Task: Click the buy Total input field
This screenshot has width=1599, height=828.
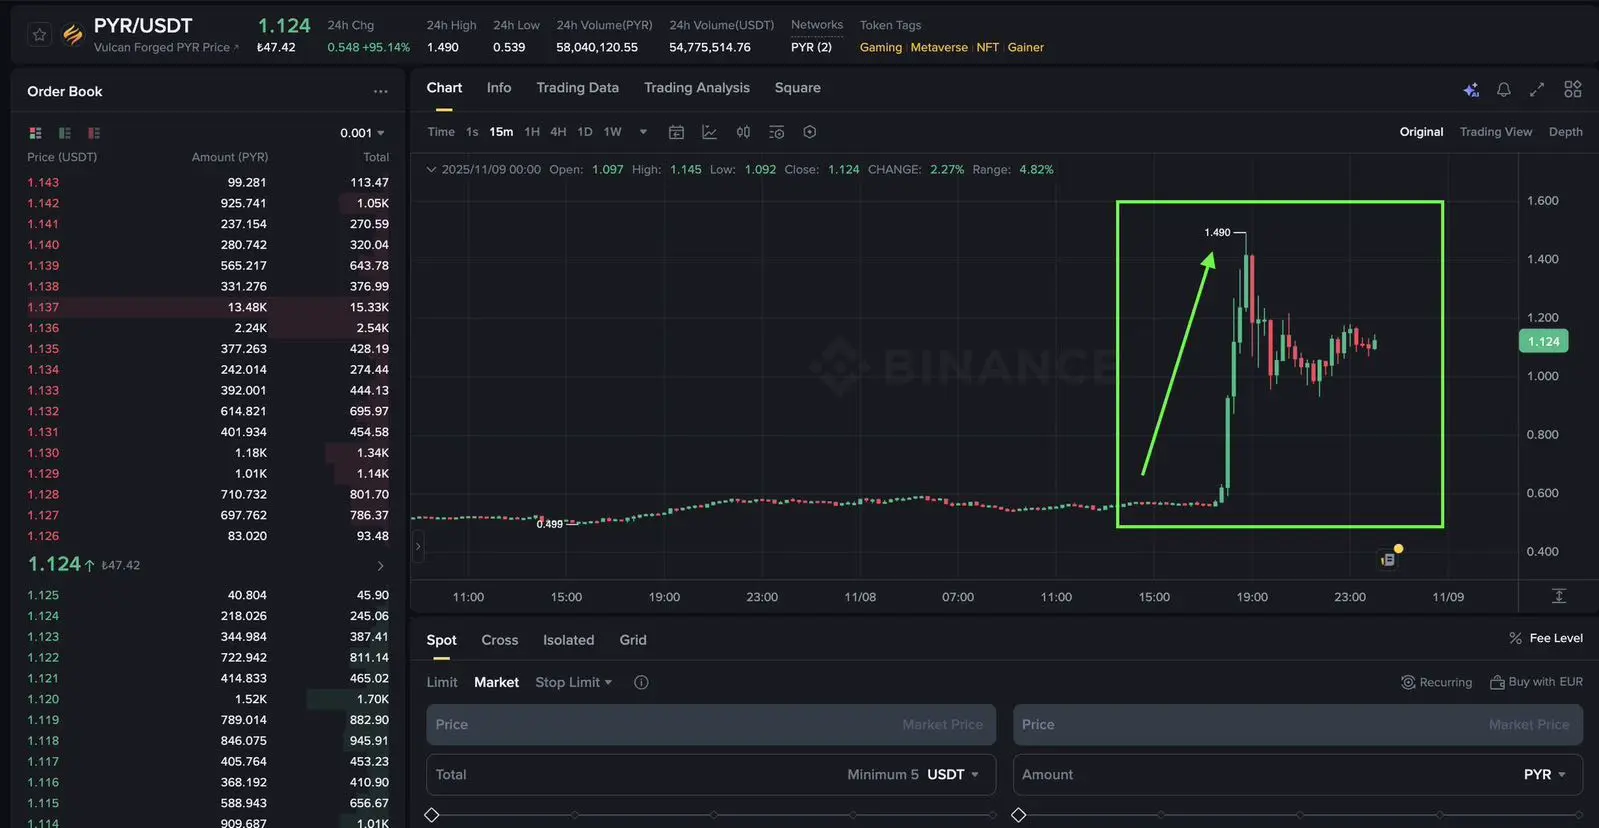Action: point(711,775)
